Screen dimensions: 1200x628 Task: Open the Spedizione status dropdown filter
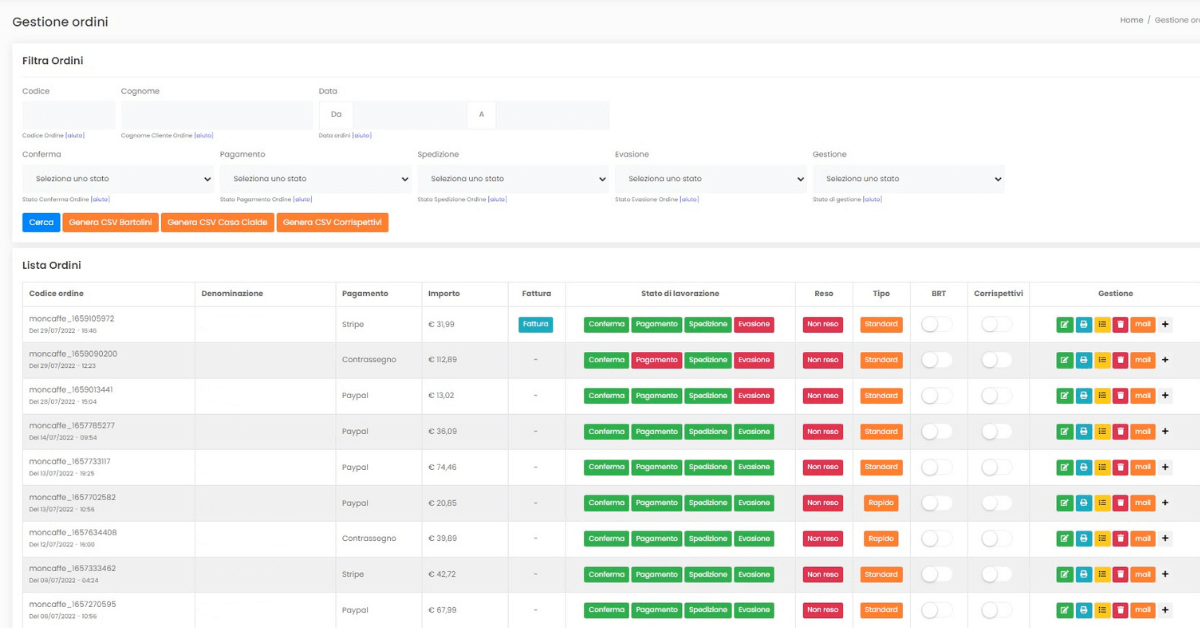click(514, 179)
